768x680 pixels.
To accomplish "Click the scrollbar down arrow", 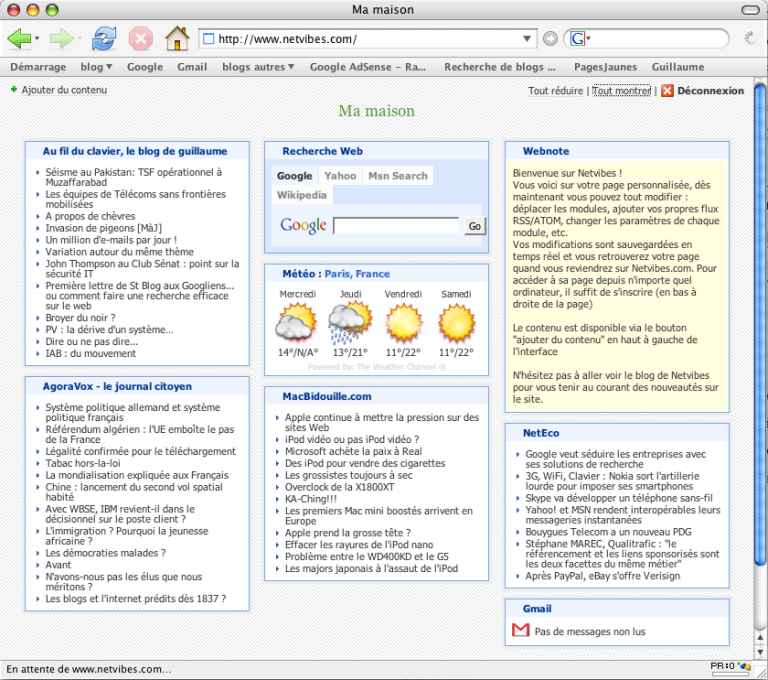I will pos(760,652).
